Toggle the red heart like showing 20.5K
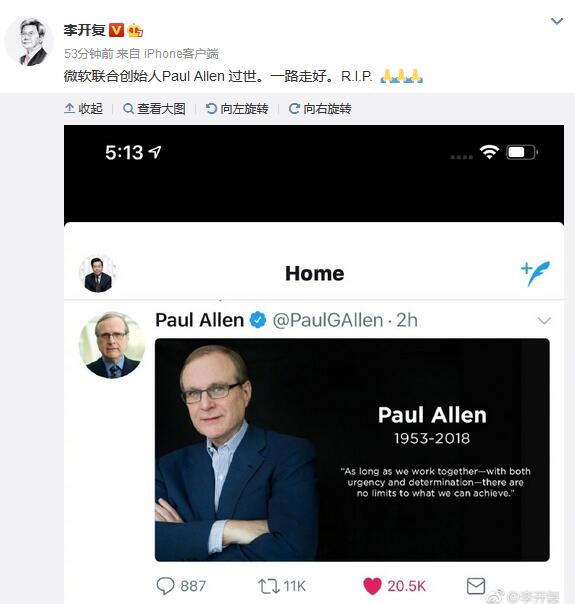 pyautogui.click(x=372, y=586)
